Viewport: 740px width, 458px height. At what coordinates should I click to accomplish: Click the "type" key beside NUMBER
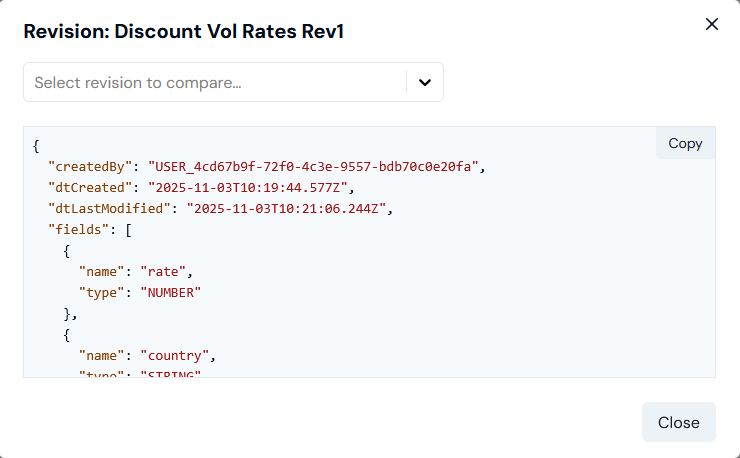point(102,292)
